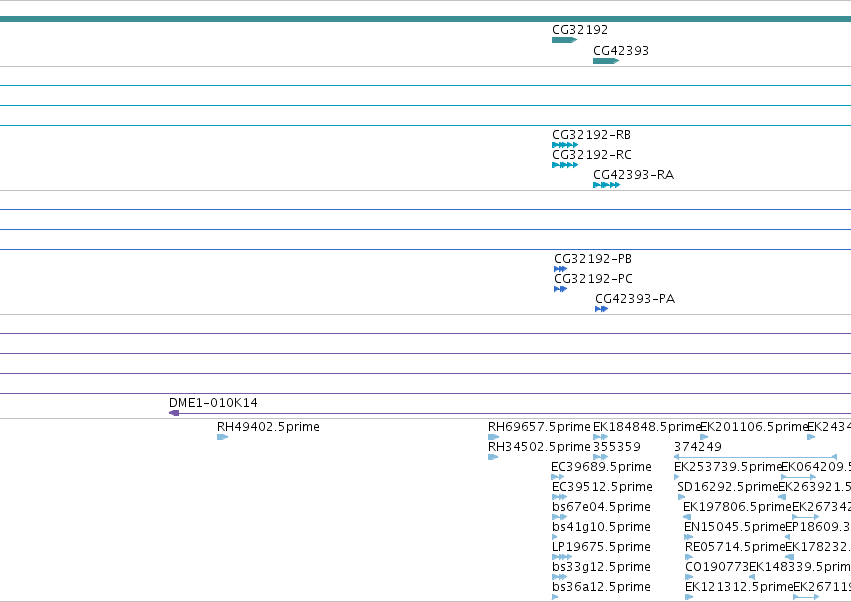Click the CG42393 gene arrow glyph

(606, 61)
